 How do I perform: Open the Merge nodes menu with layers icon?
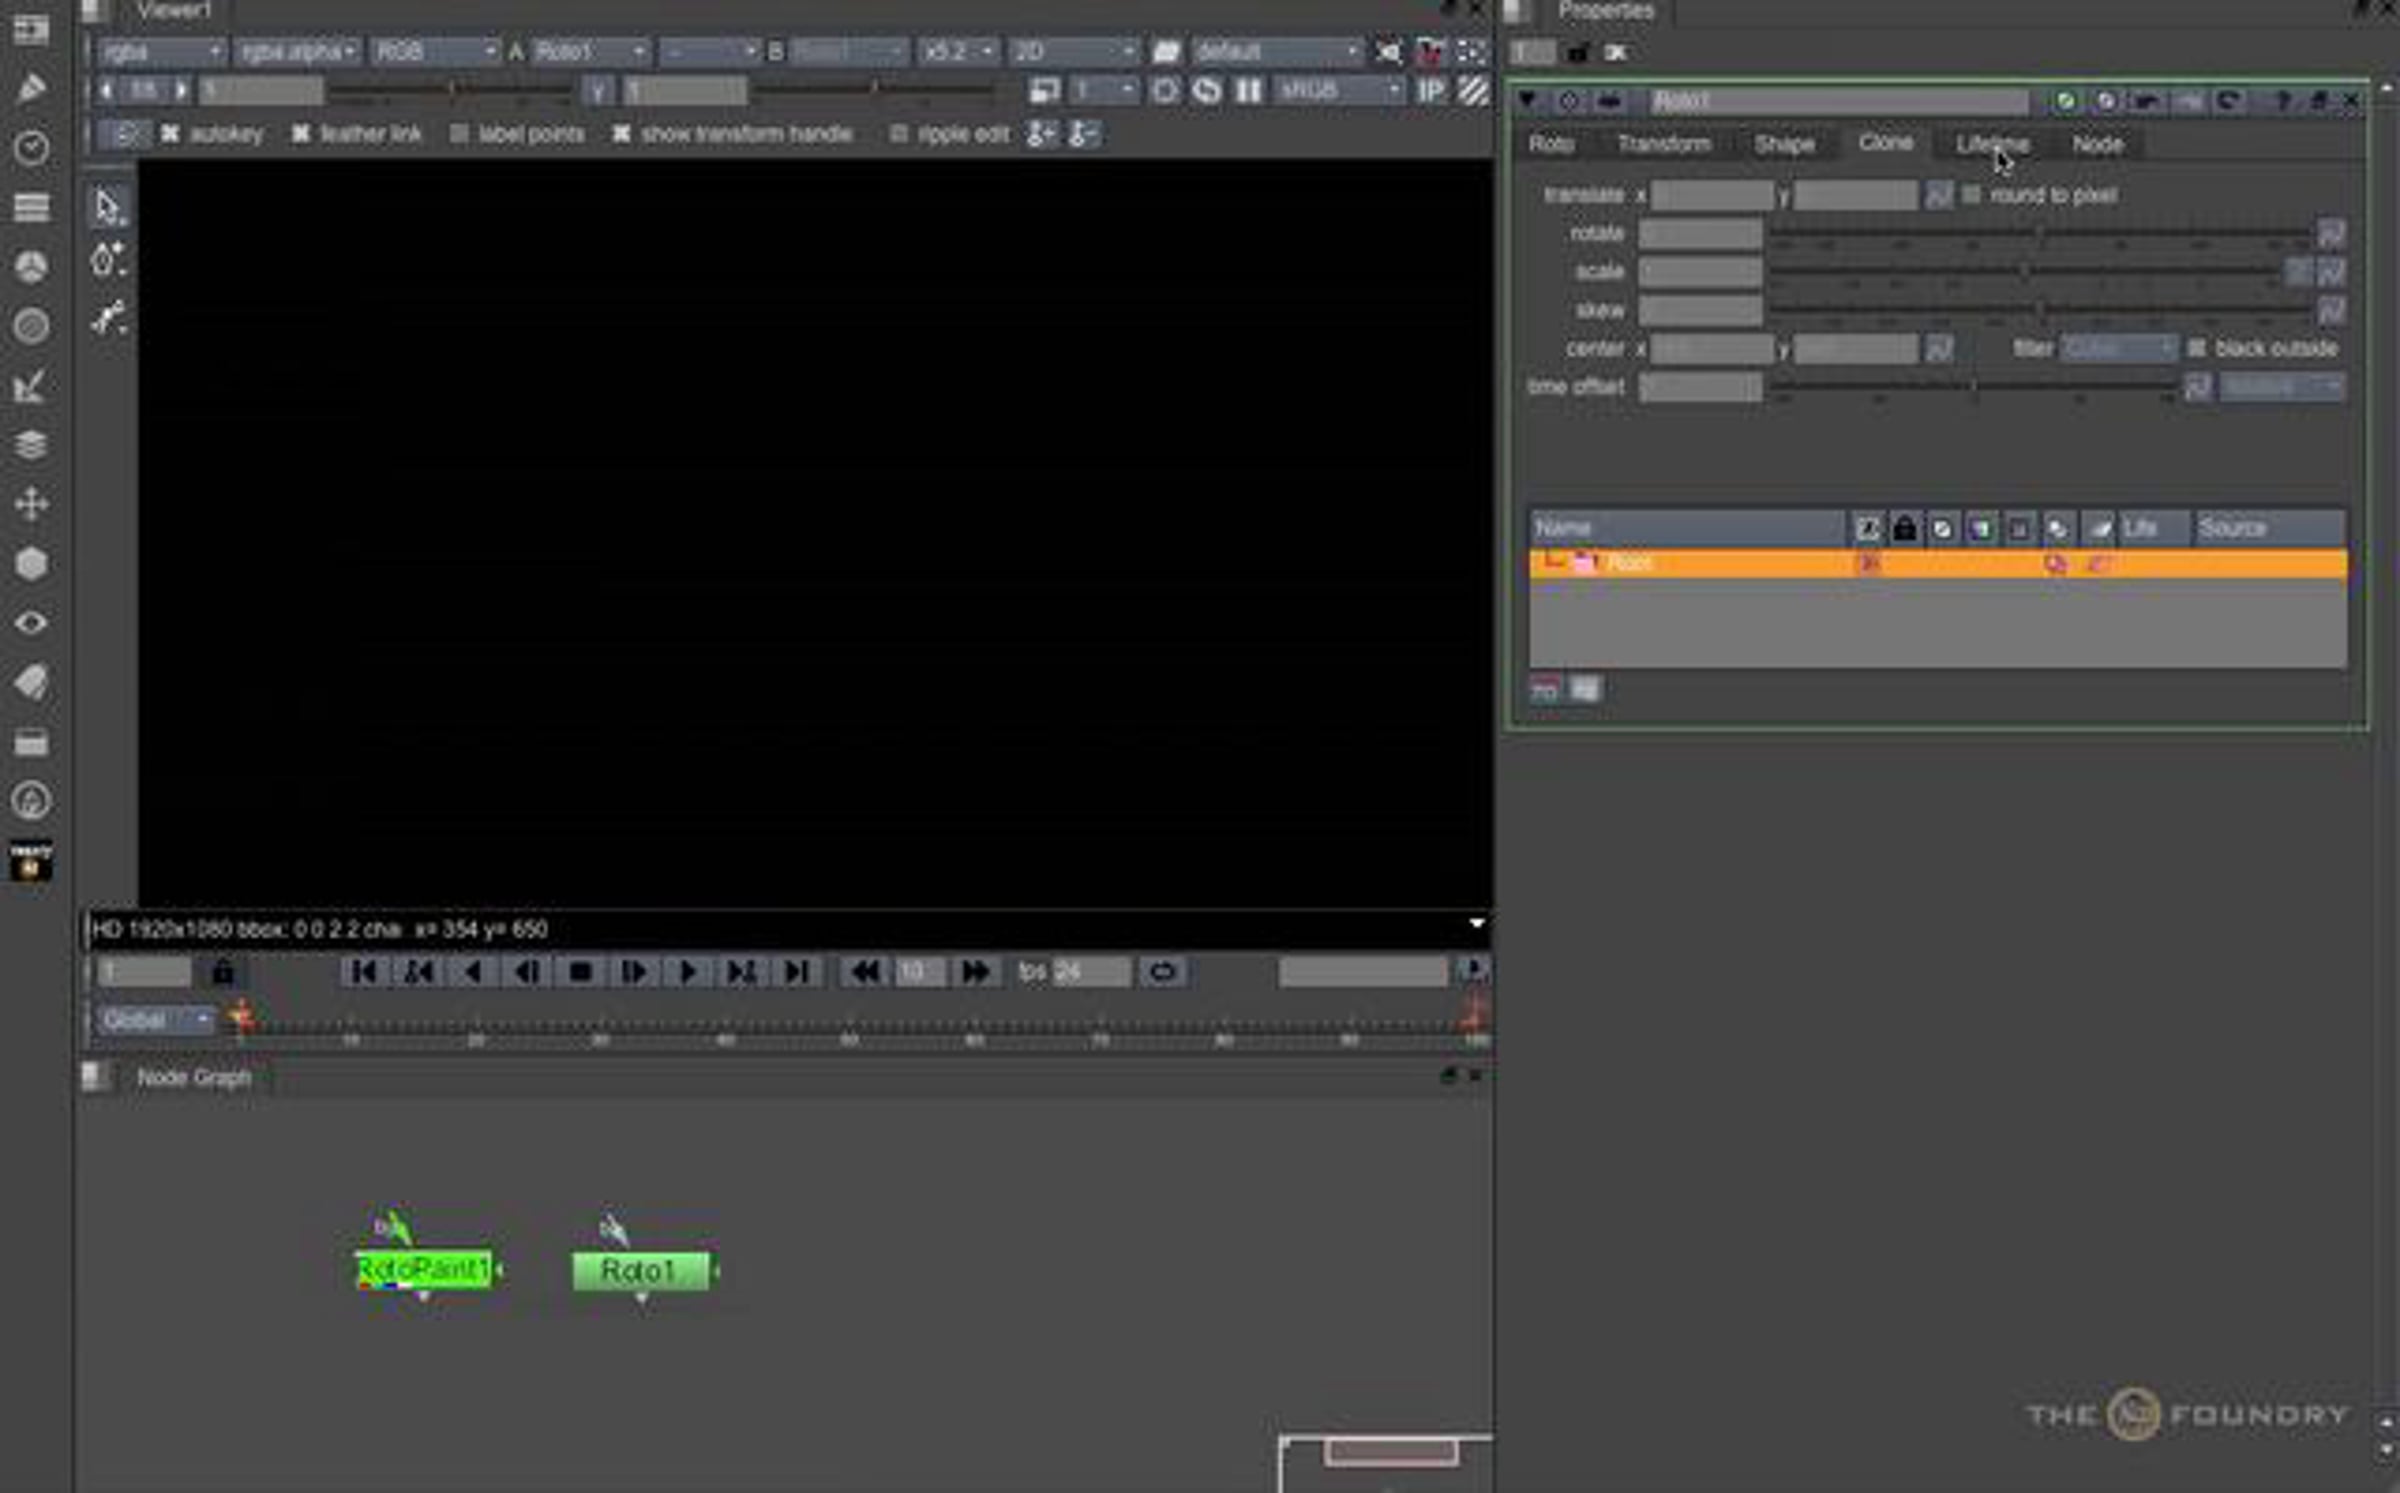(x=31, y=445)
